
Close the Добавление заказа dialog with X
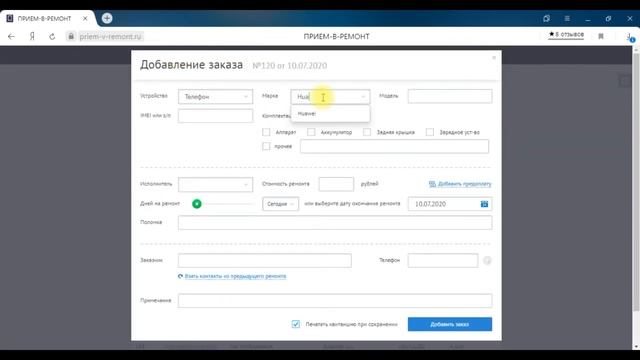(x=494, y=58)
